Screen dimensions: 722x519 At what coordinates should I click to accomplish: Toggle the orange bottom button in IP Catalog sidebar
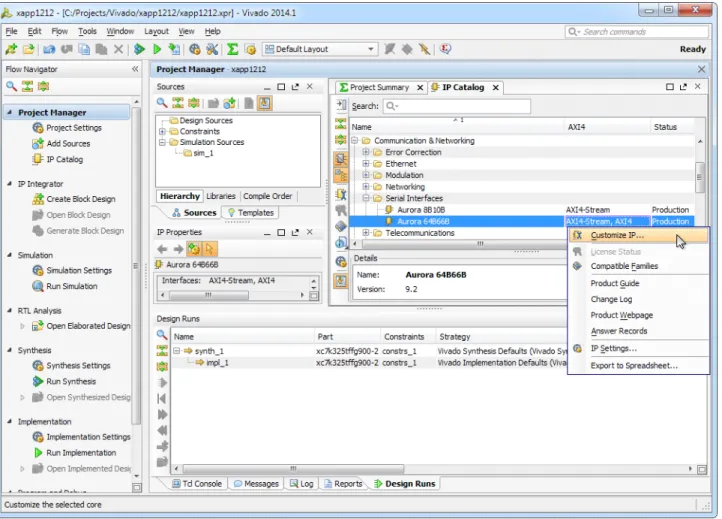341,280
